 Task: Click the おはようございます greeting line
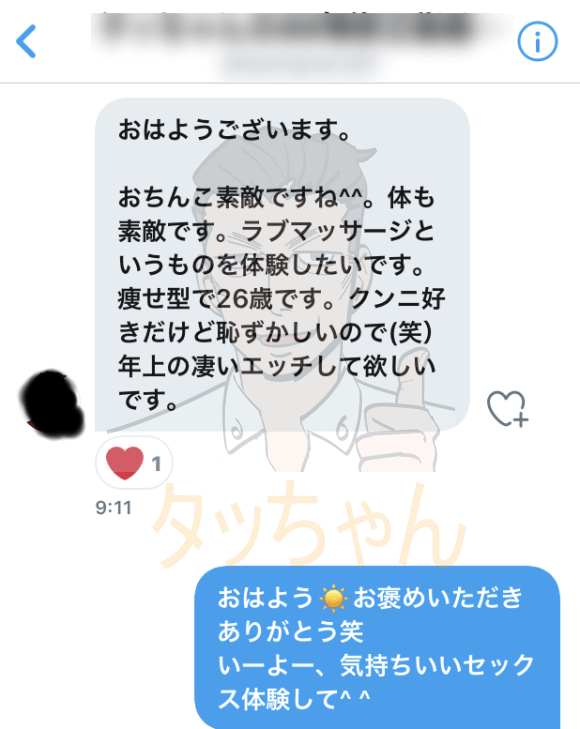point(235,130)
